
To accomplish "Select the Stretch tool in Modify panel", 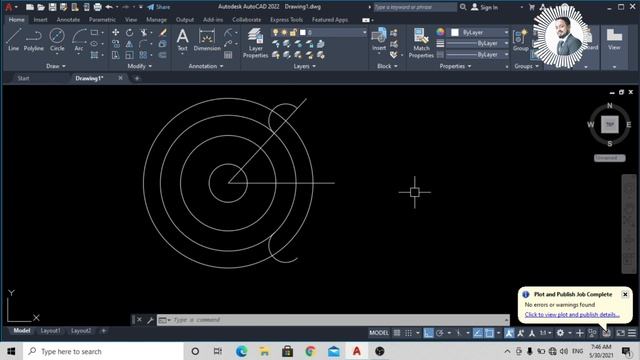I will (x=116, y=55).
